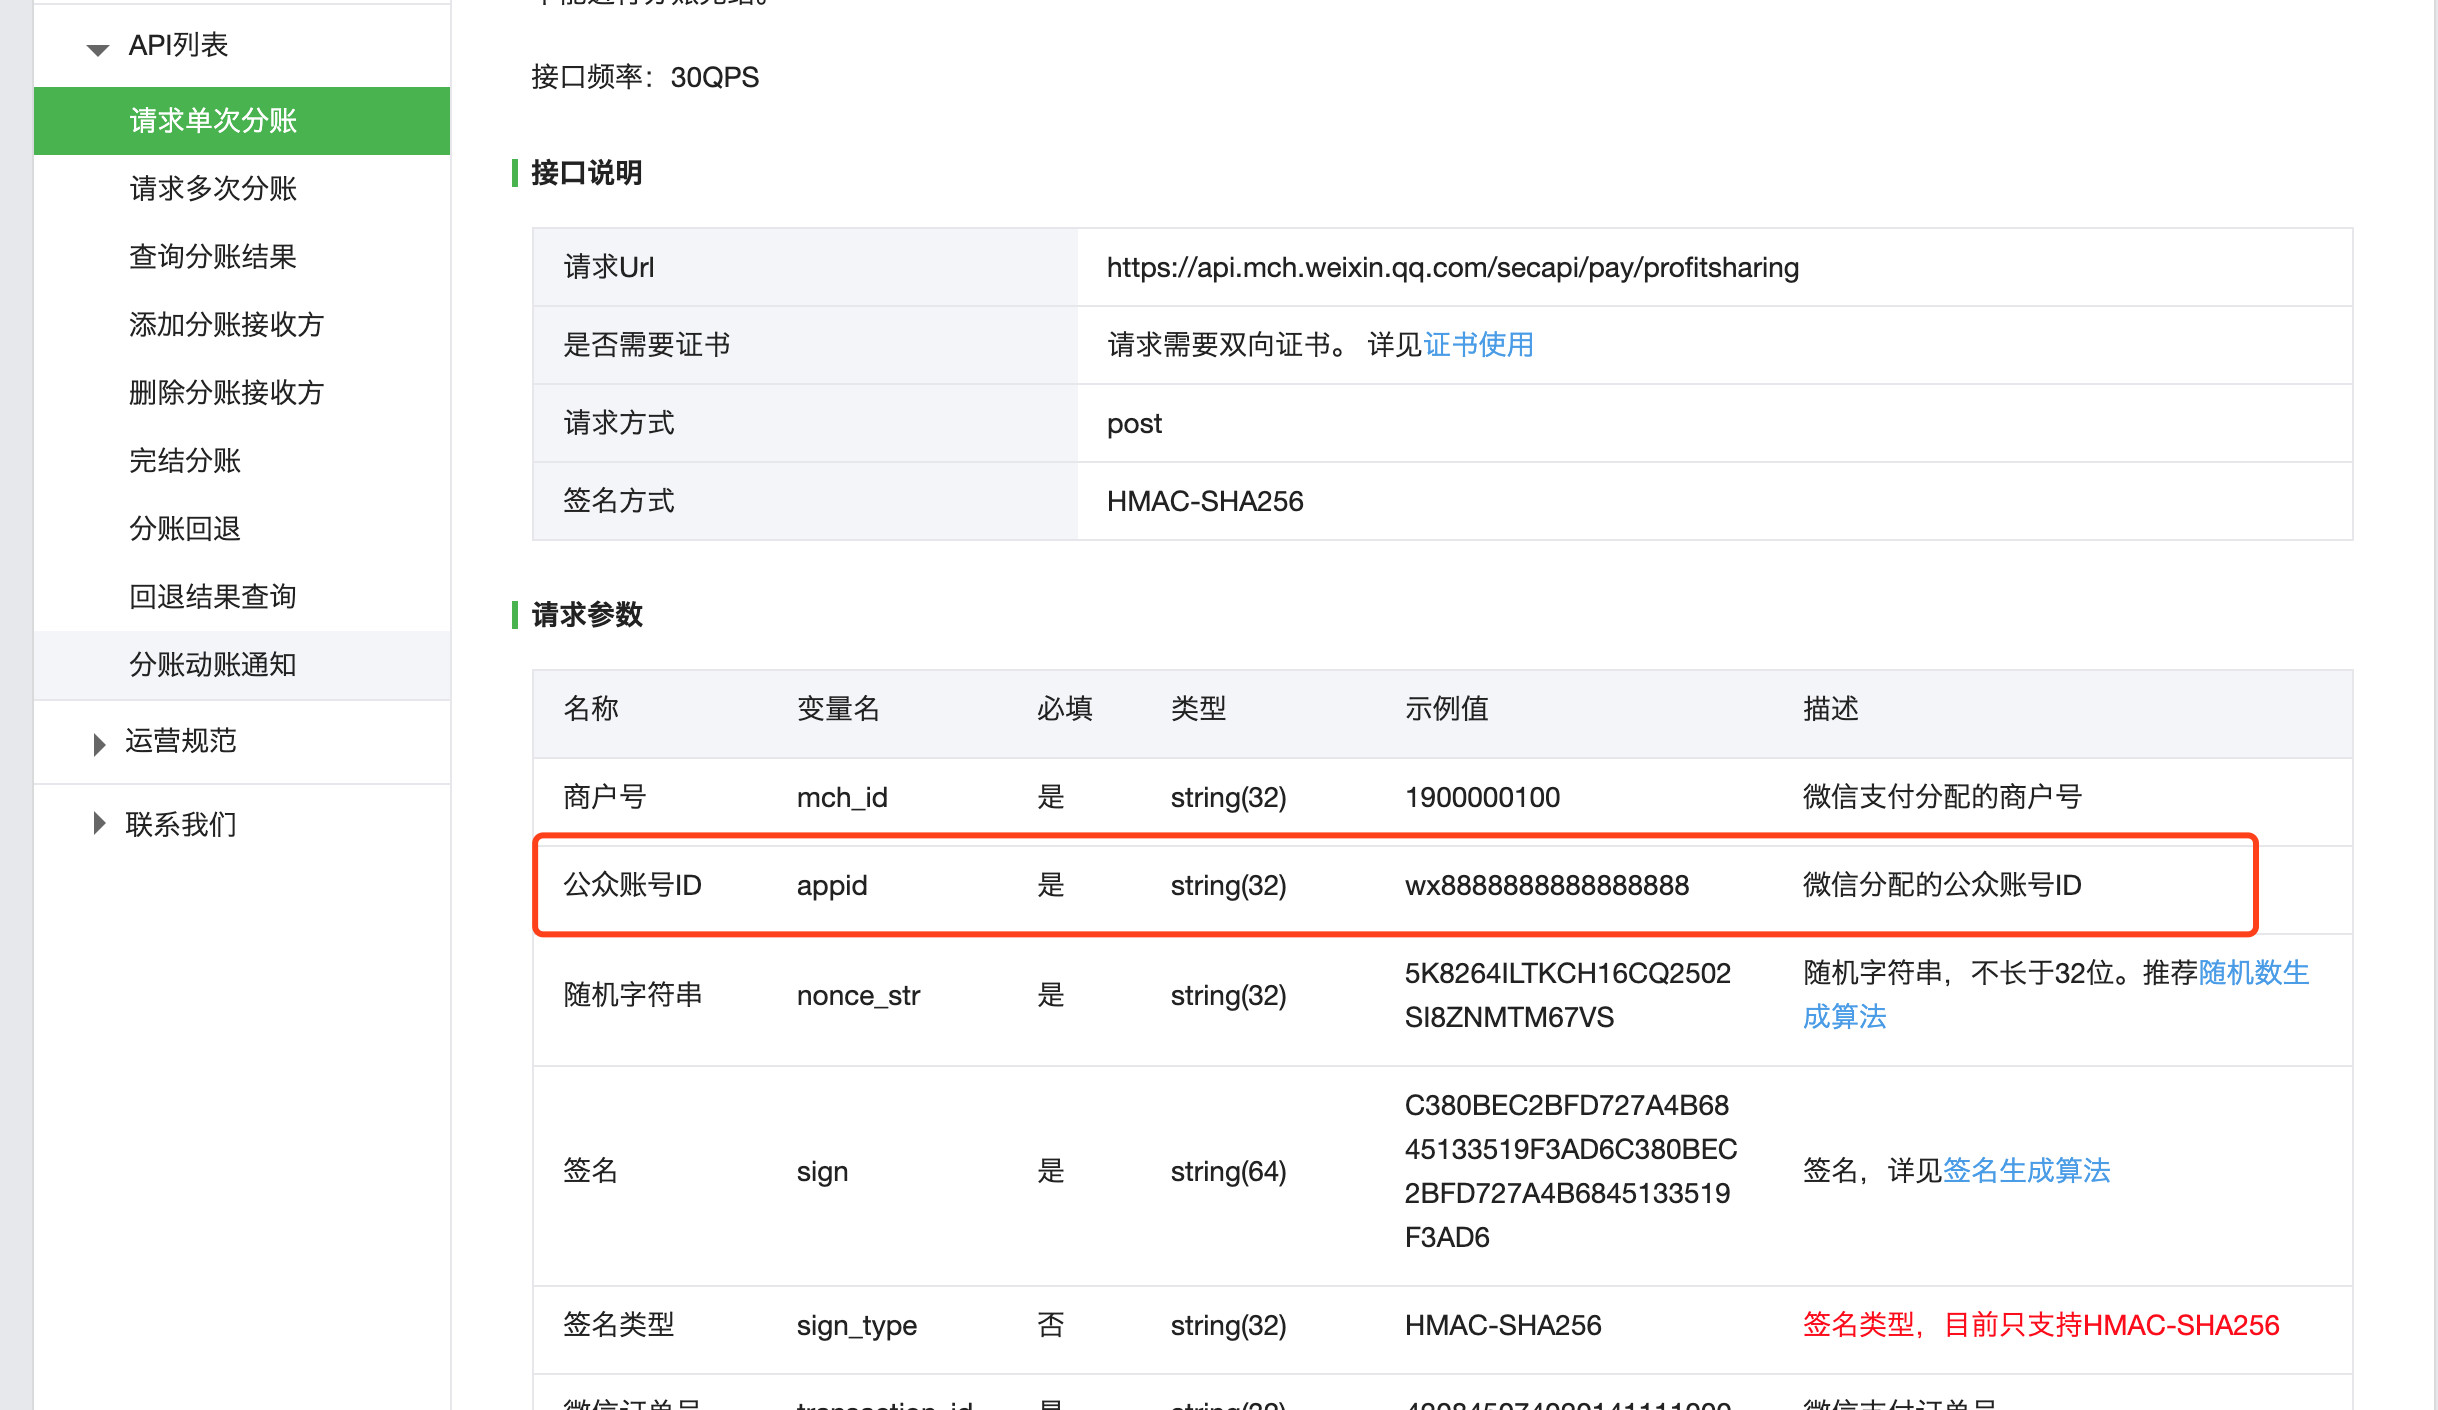Select 请求单次分账 in sidebar

[213, 121]
